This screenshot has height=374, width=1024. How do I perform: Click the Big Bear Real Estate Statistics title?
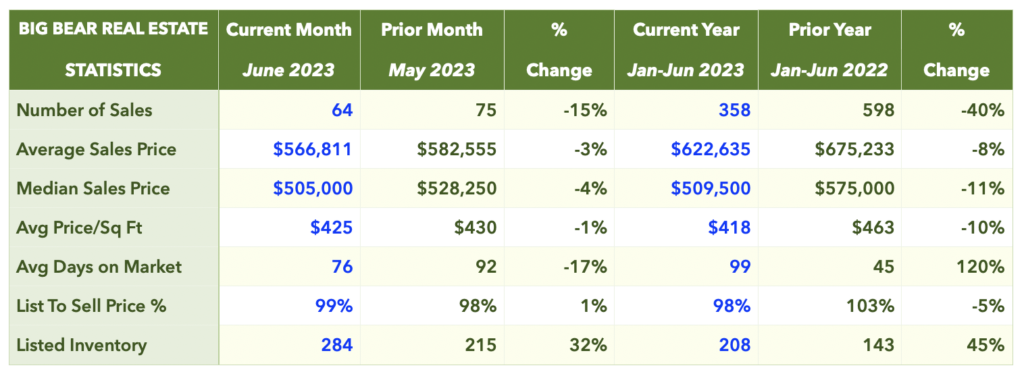[114, 50]
